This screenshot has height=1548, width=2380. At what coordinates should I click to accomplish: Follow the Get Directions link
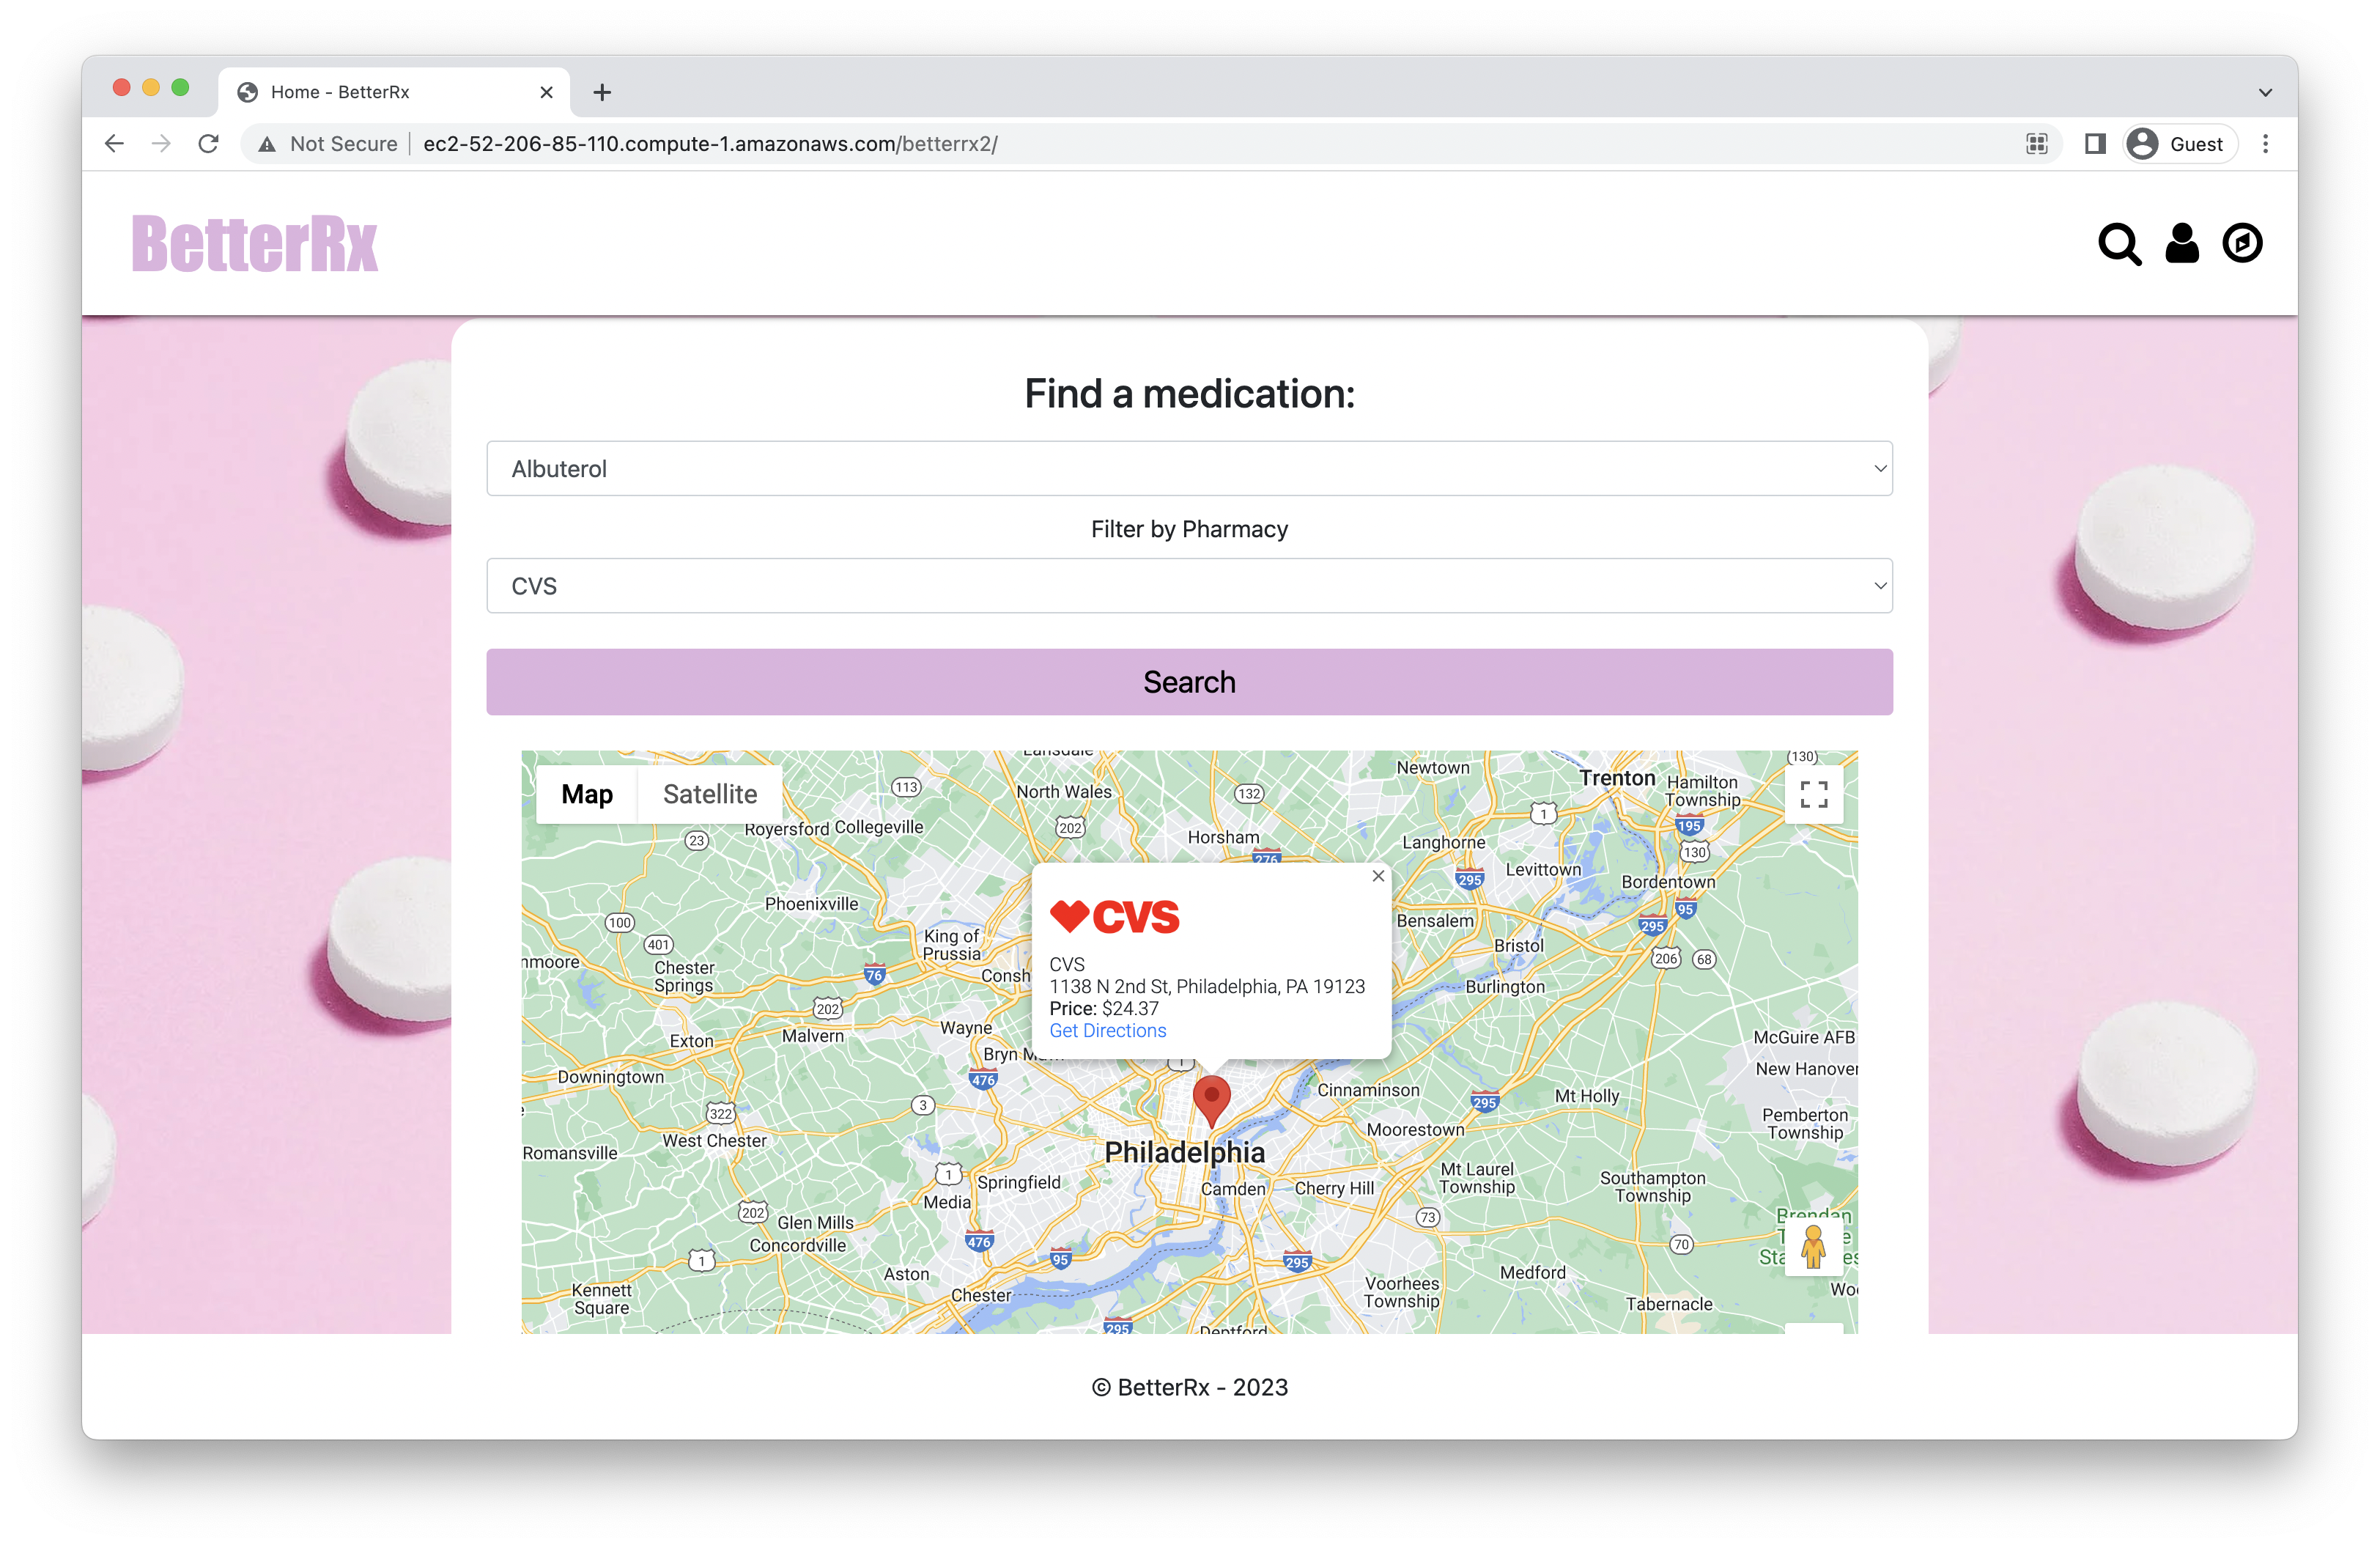(1107, 1031)
